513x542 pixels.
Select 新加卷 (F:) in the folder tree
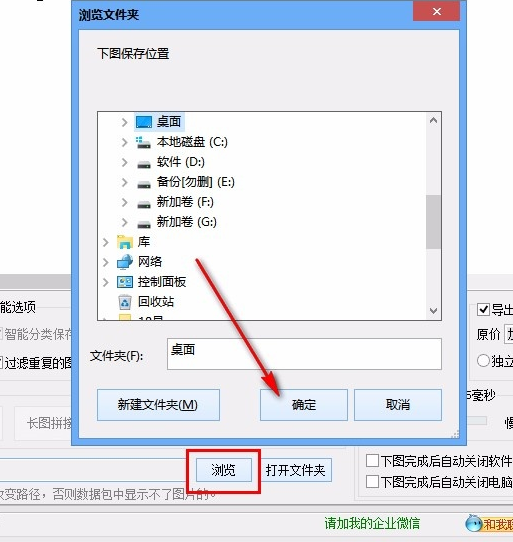[x=185, y=202]
